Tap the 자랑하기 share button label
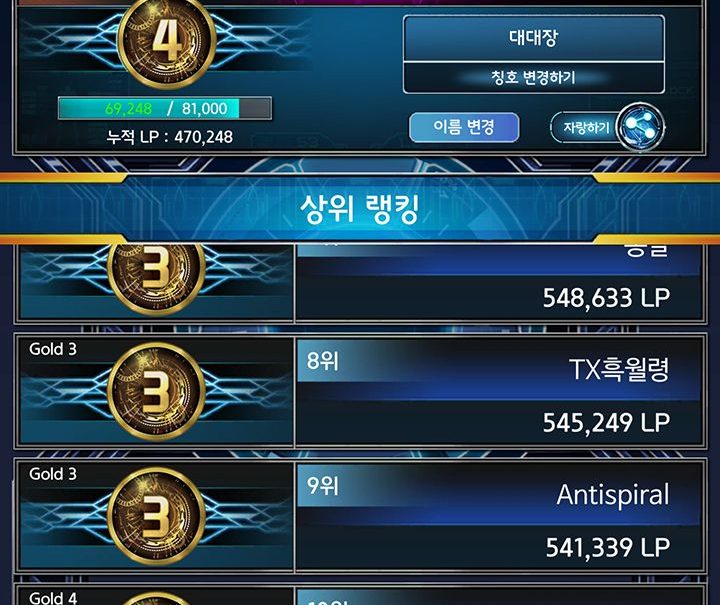720x605 pixels. tap(586, 127)
